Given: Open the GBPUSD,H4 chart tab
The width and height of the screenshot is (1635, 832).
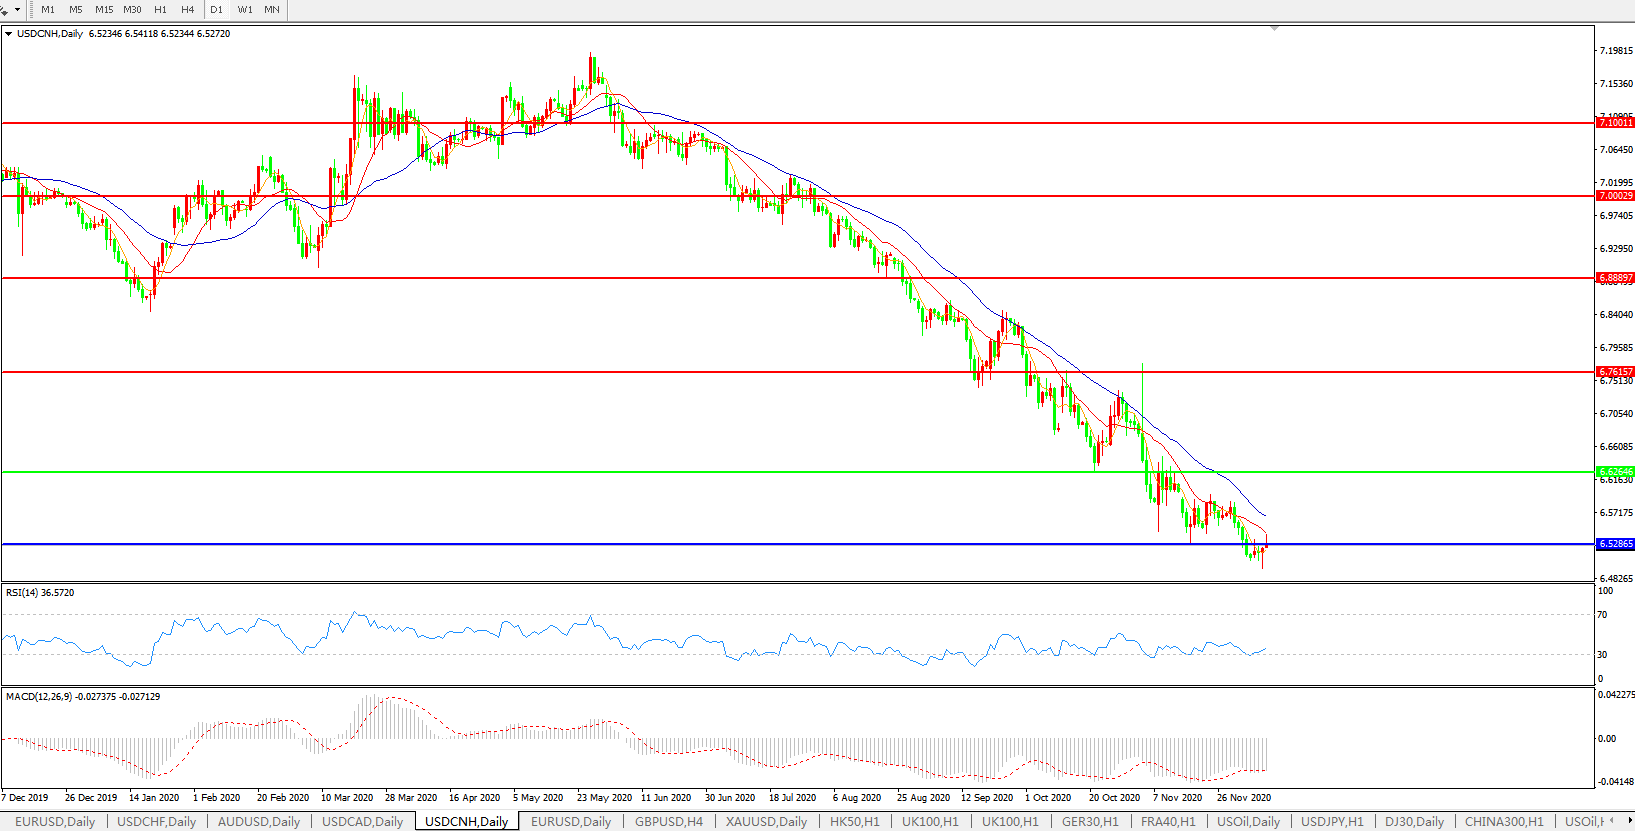Looking at the screenshot, I should [668, 822].
